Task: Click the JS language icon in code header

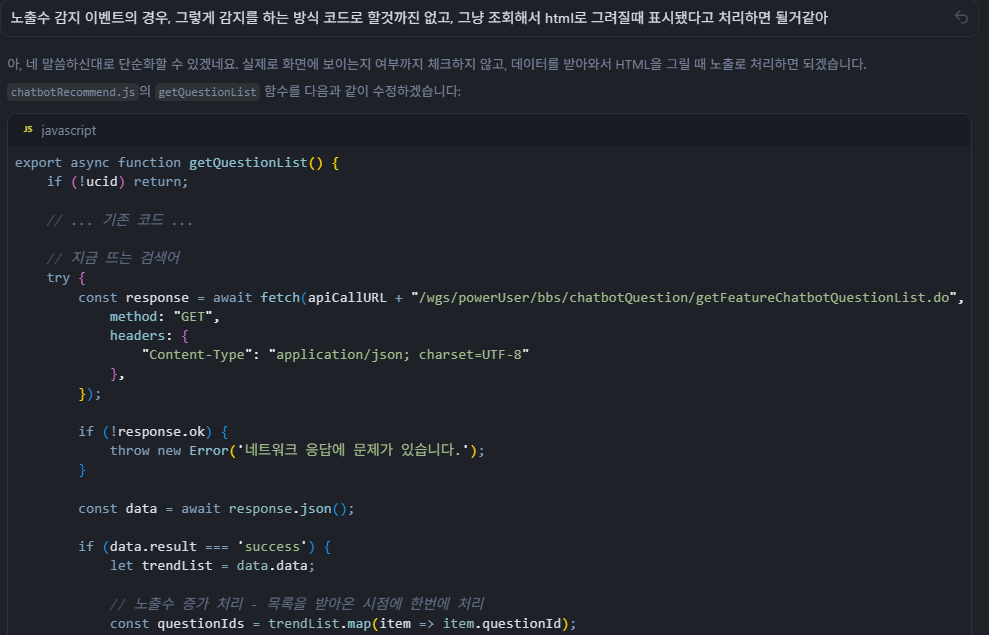Action: [28, 130]
